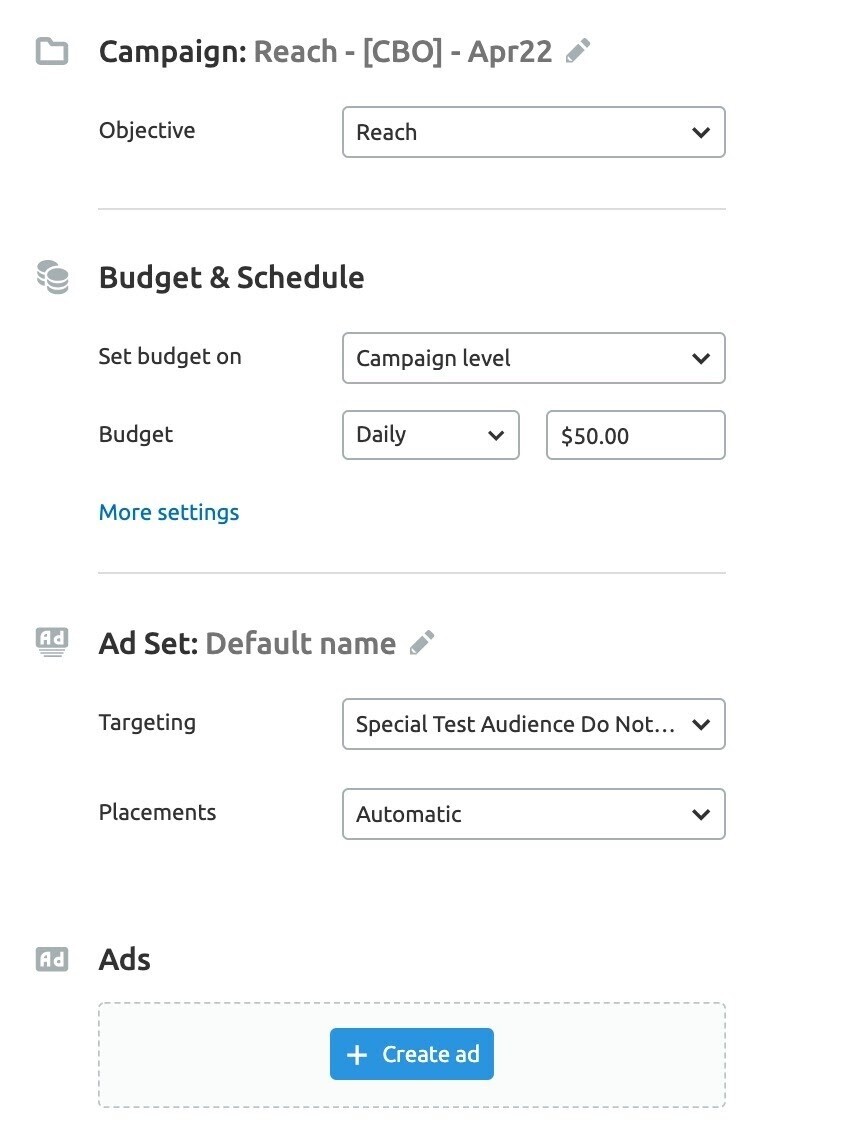Click the Ads section icon
This screenshot has width=858, height=1122.
52,959
